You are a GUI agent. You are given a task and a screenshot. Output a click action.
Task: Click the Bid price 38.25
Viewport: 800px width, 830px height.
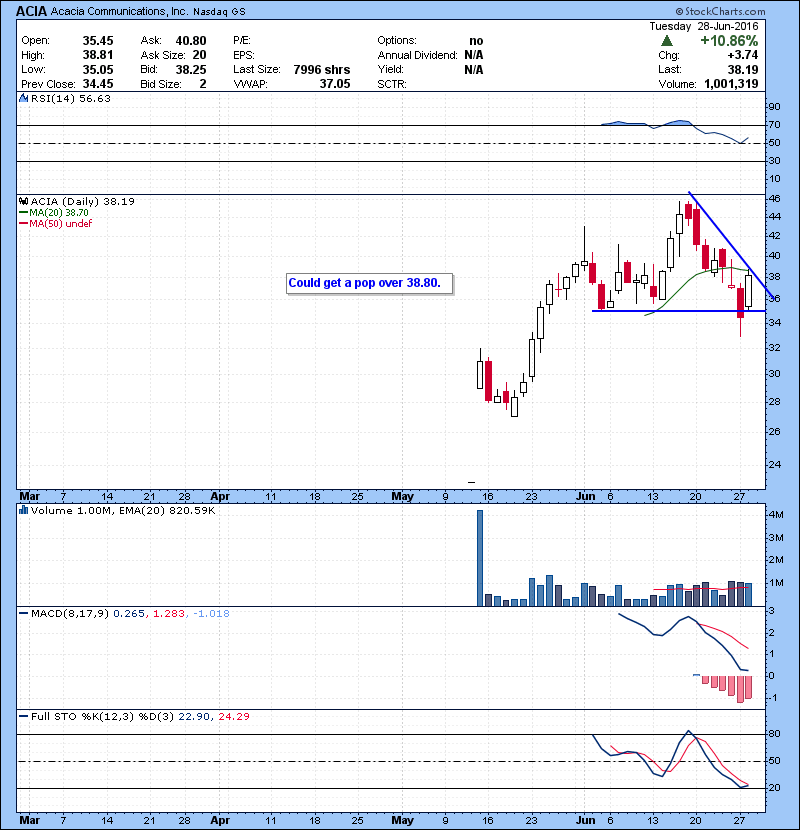(x=191, y=69)
